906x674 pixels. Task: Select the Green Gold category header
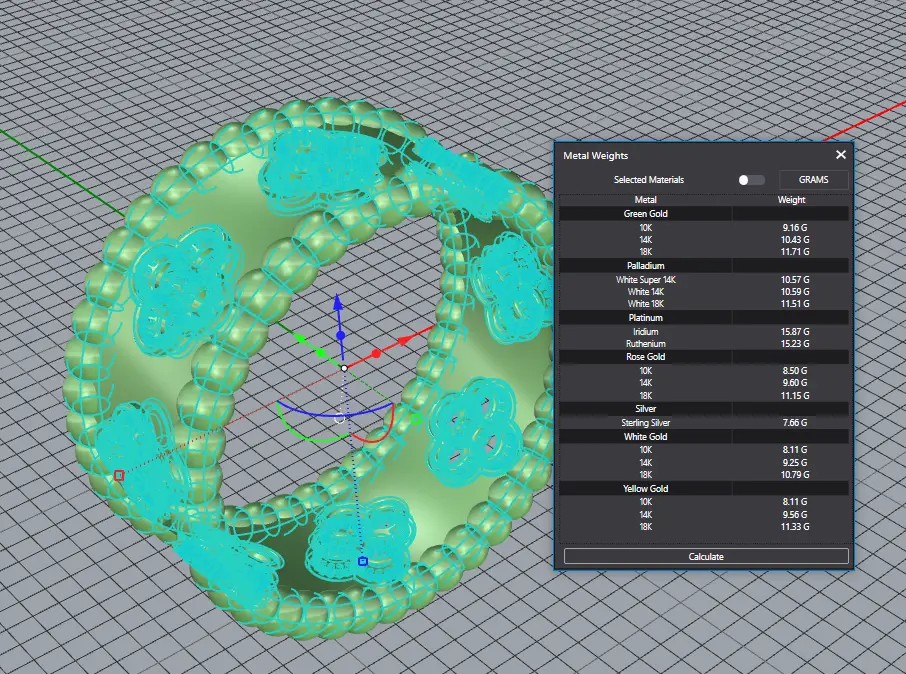coord(703,213)
